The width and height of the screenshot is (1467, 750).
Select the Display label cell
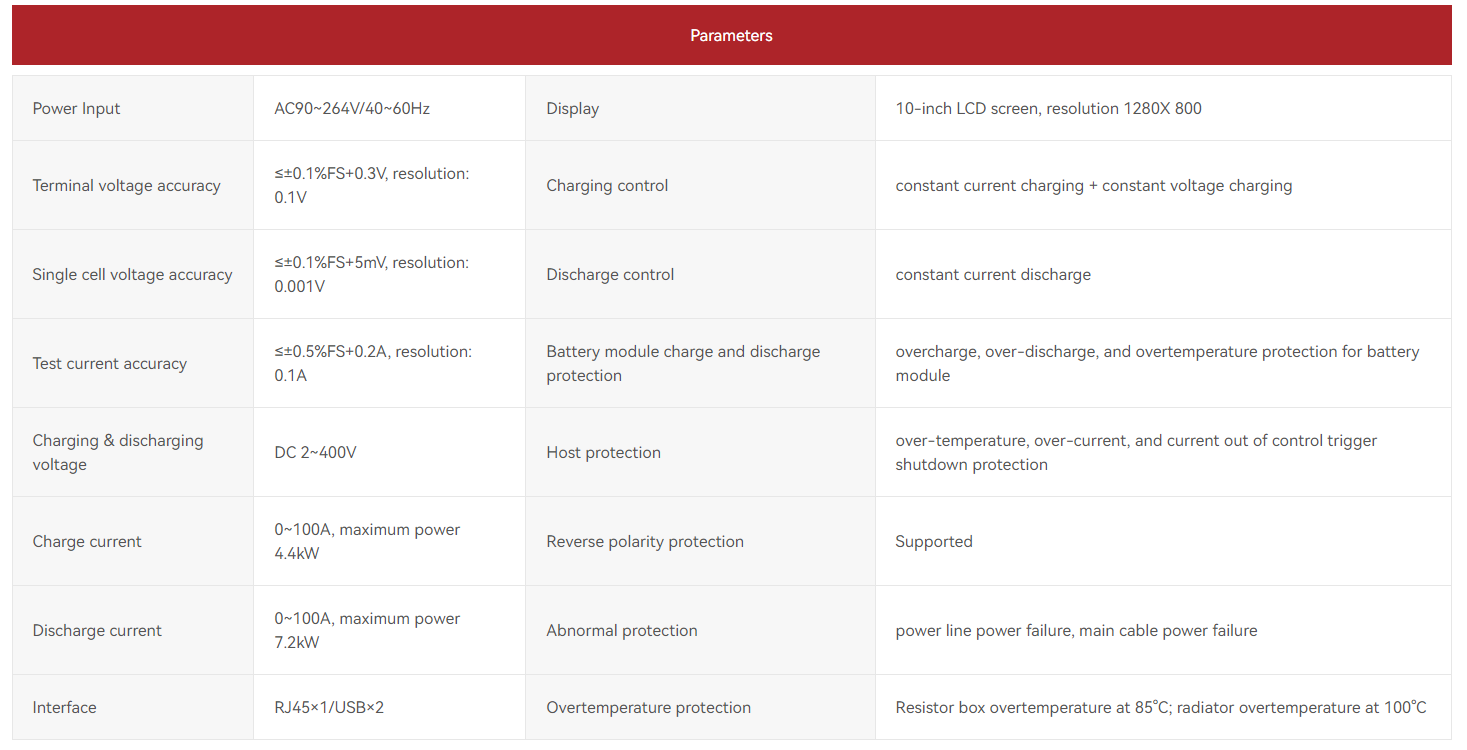click(x=700, y=108)
